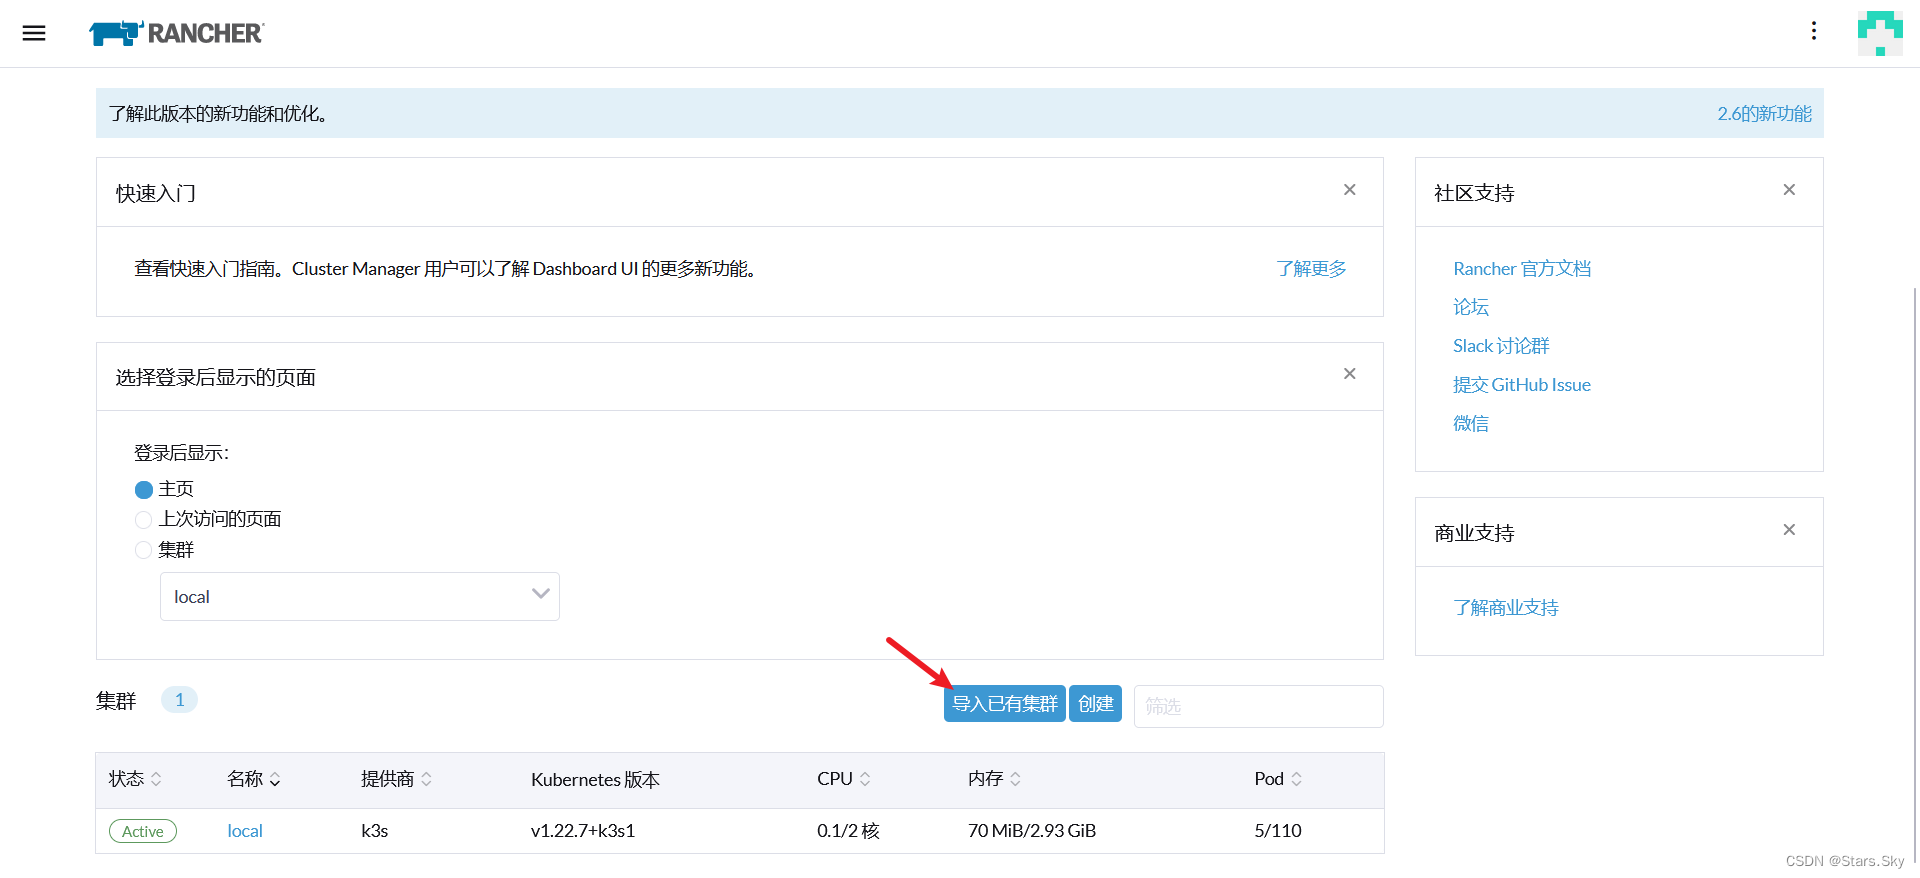Image resolution: width=1920 pixels, height=878 pixels.
Task: Expand the local cluster dropdown
Action: (x=360, y=596)
